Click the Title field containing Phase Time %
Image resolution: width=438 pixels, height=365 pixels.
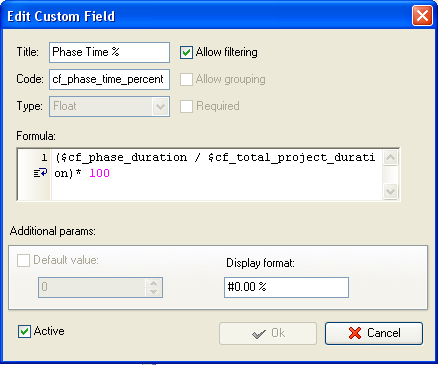(109, 52)
